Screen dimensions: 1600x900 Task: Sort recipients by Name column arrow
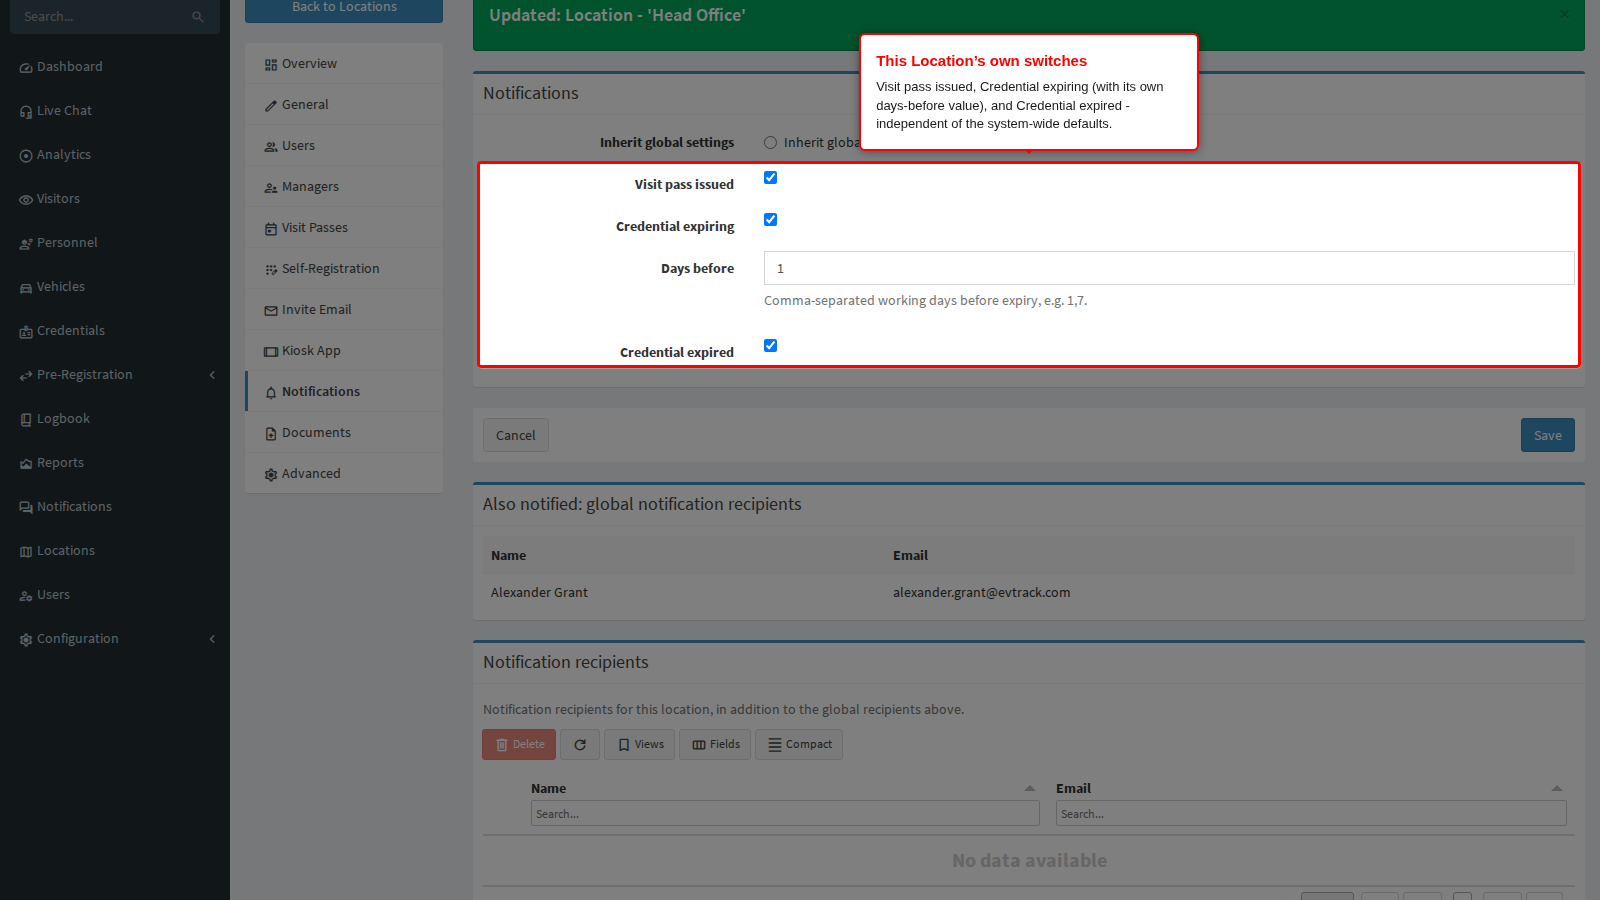[x=1030, y=789]
